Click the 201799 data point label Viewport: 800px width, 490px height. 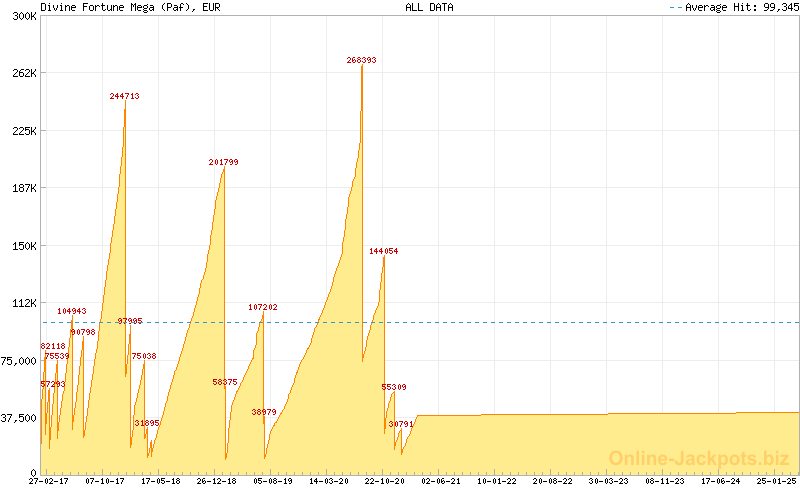pyautogui.click(x=223, y=162)
